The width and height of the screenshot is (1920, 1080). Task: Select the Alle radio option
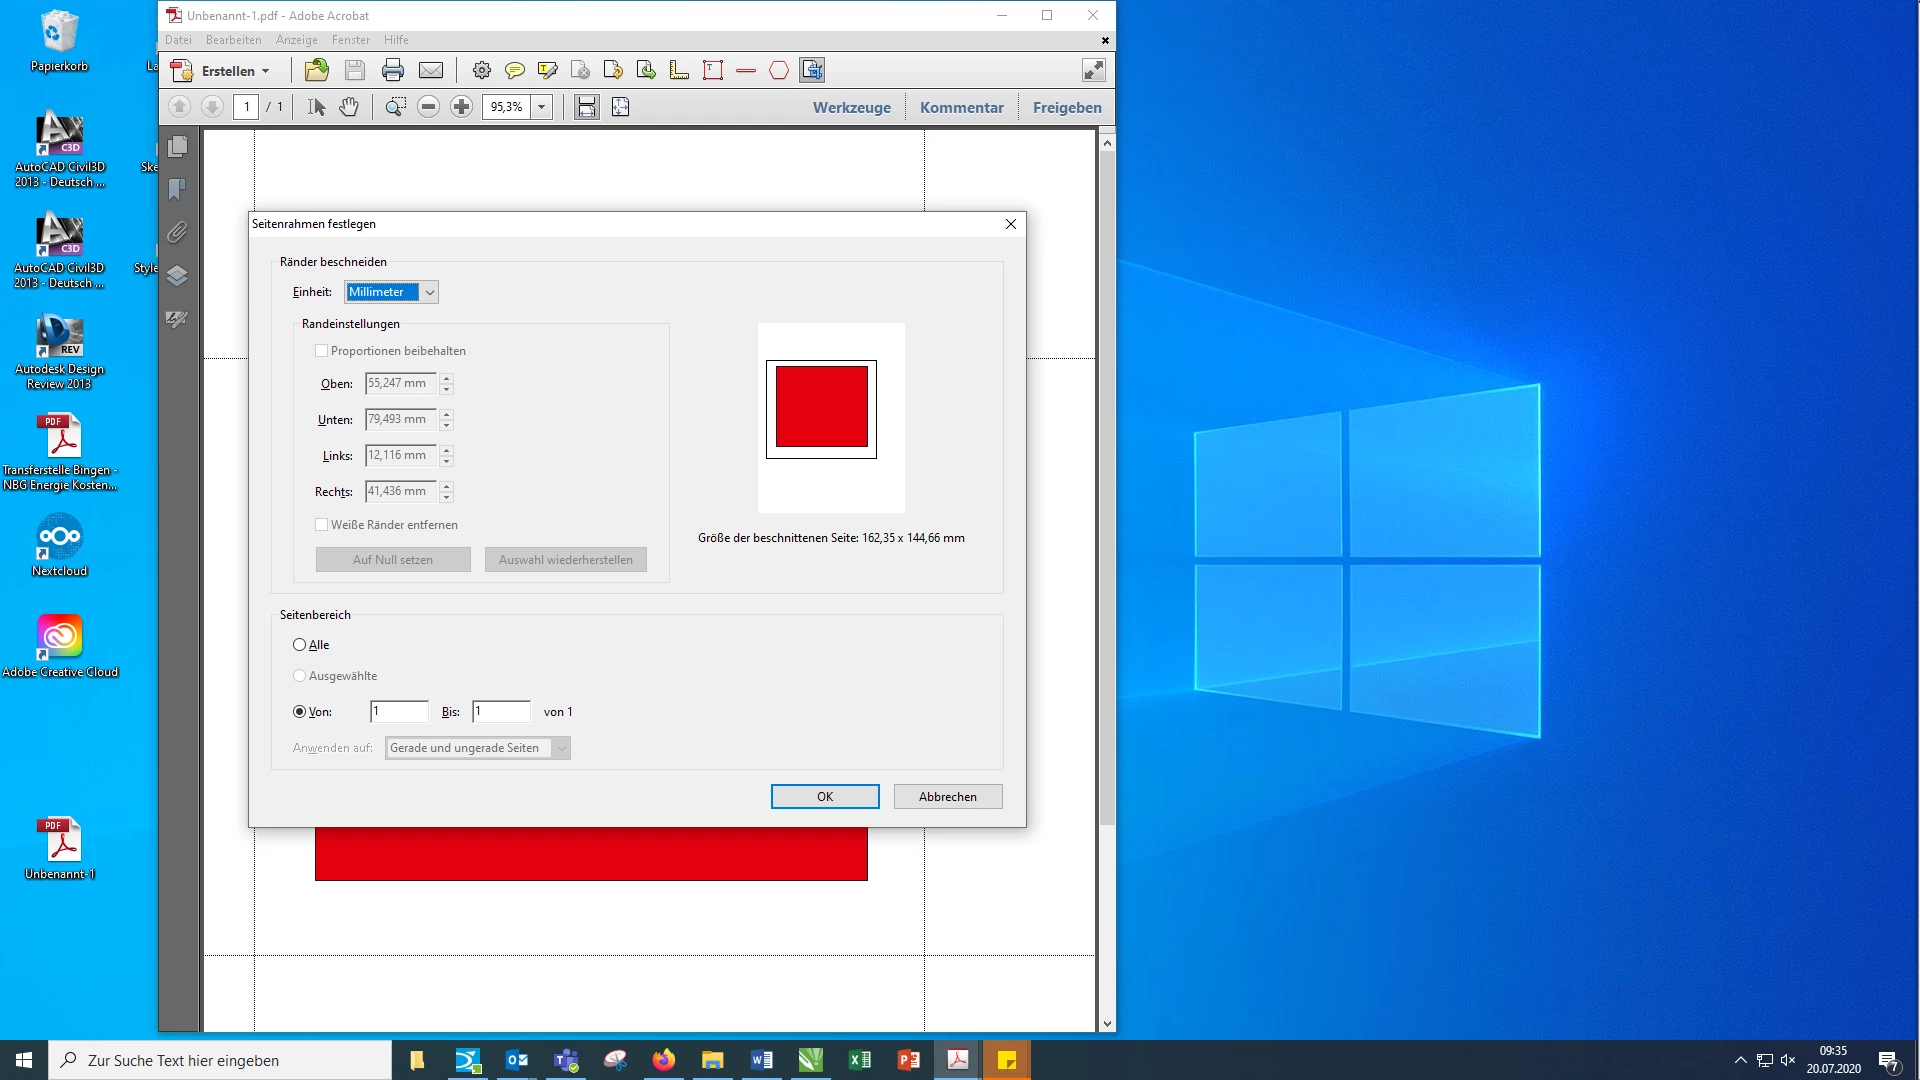click(x=300, y=645)
